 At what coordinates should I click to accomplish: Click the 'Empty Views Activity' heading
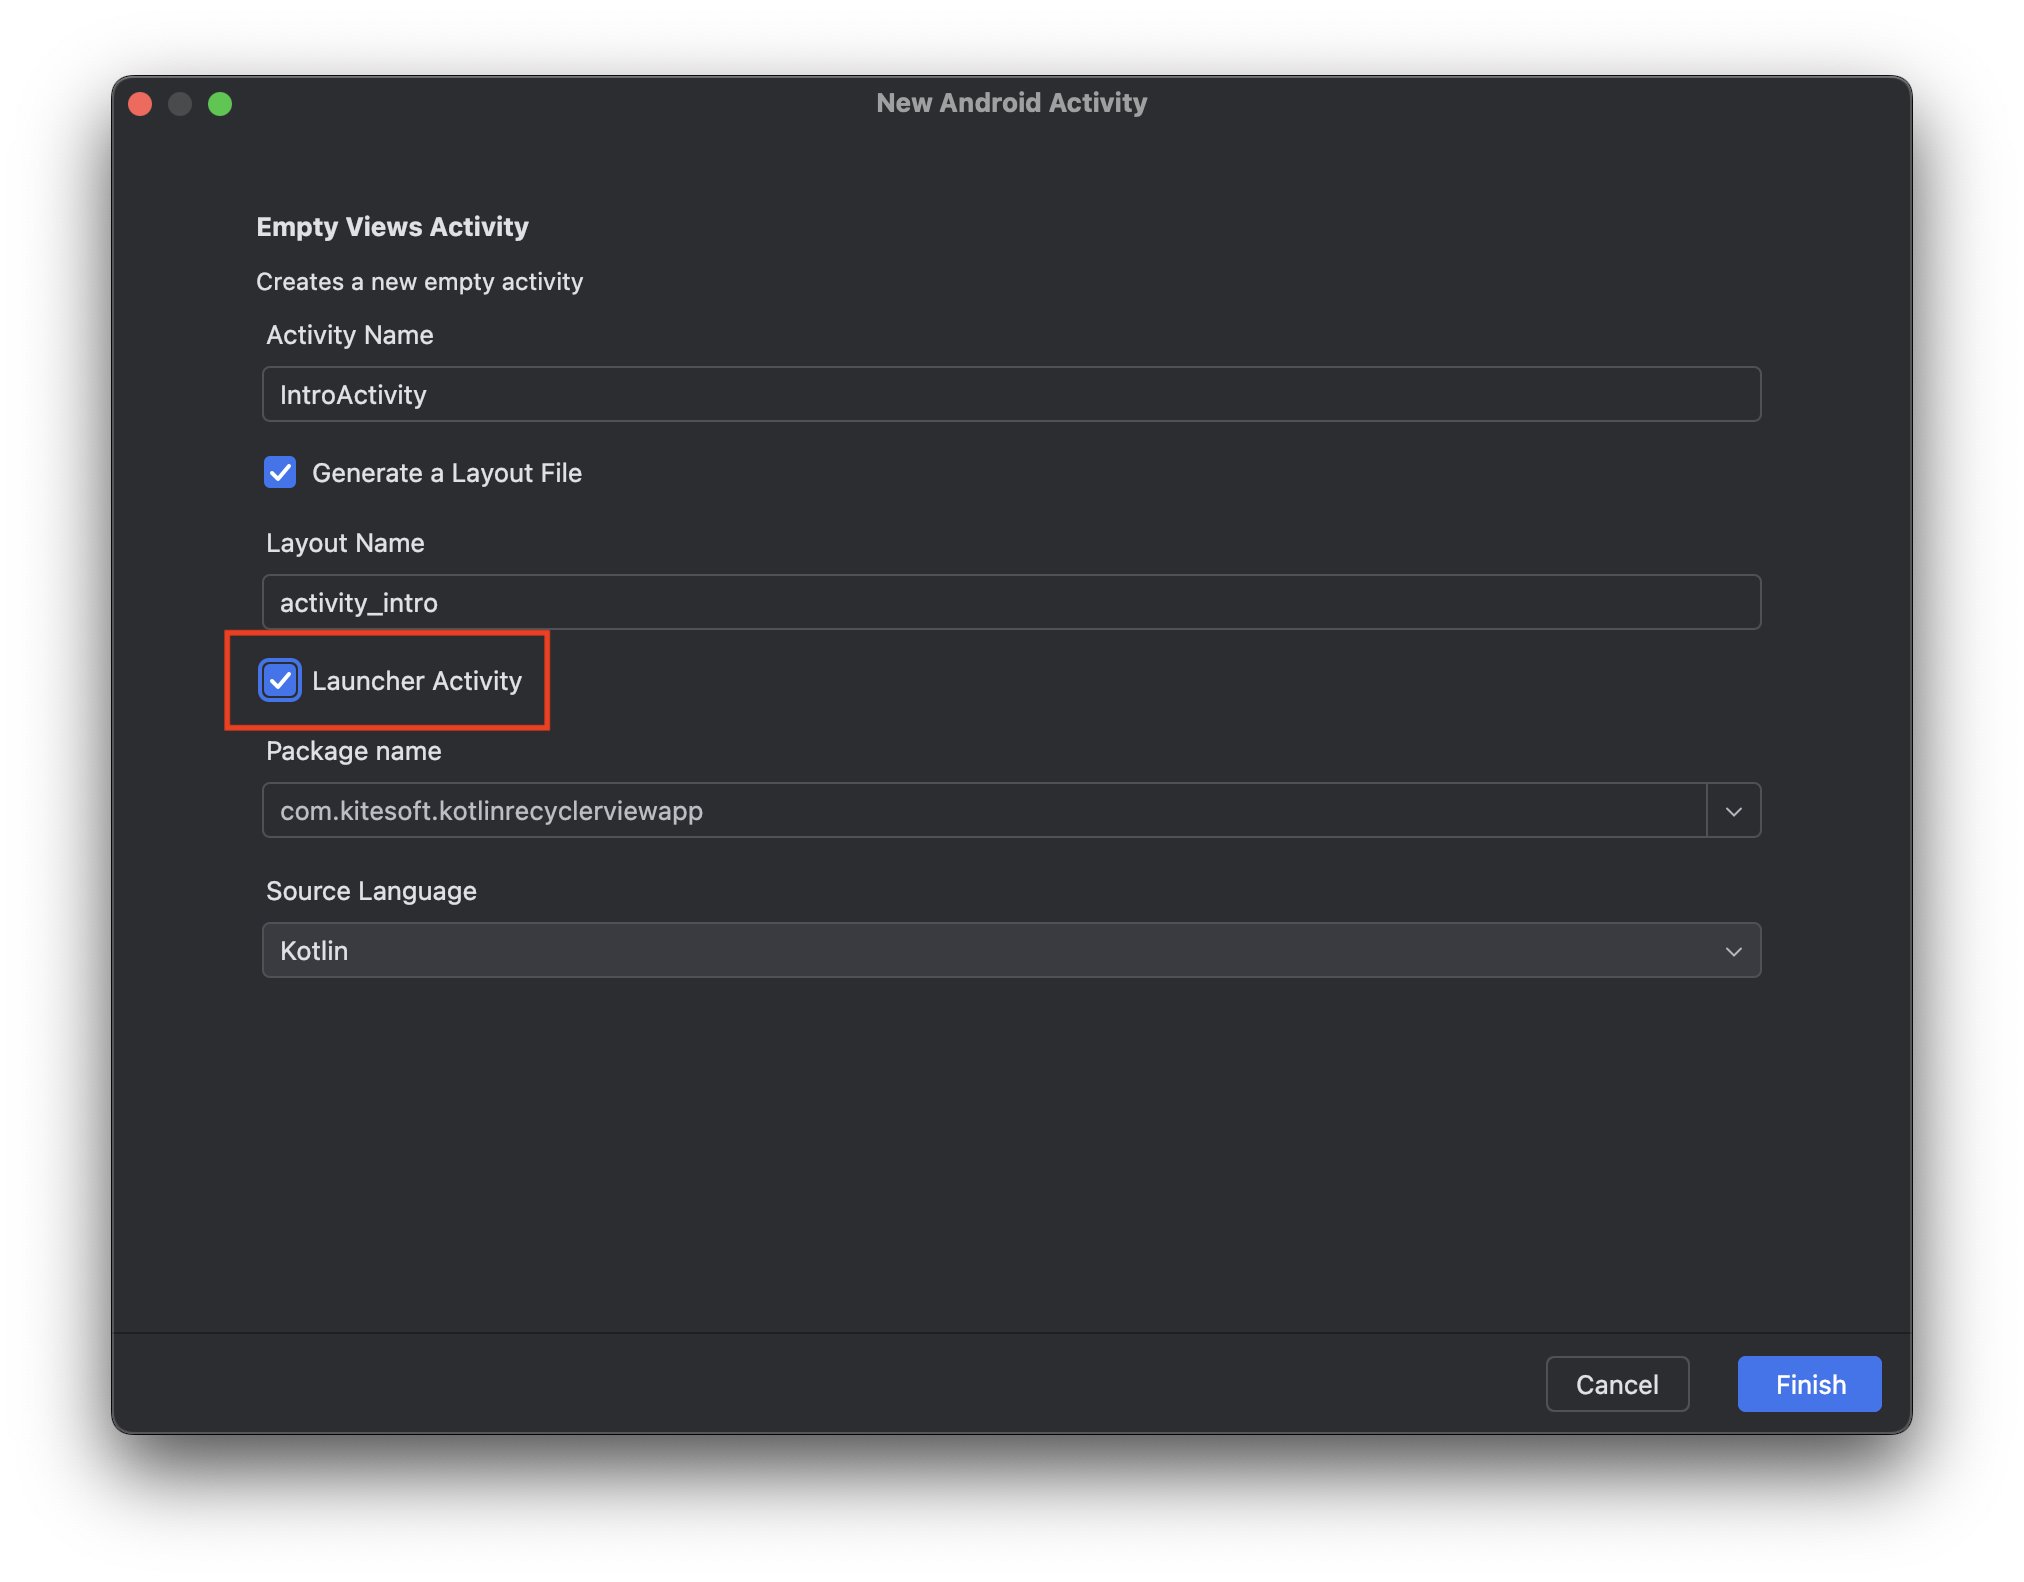[x=392, y=227]
